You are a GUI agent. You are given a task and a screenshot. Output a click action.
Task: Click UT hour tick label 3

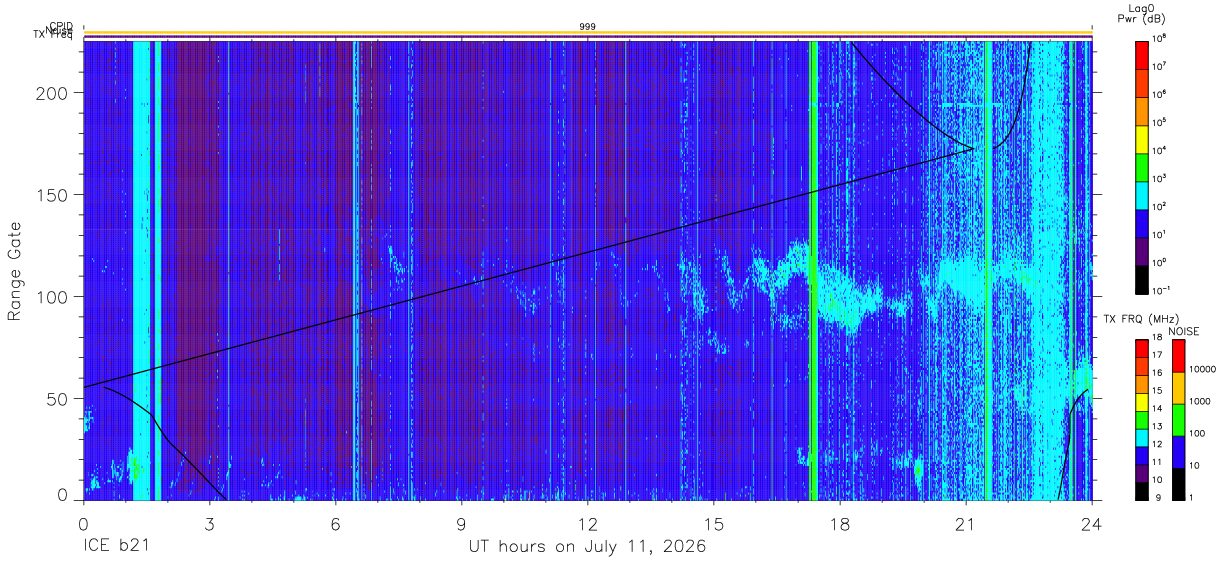click(209, 523)
